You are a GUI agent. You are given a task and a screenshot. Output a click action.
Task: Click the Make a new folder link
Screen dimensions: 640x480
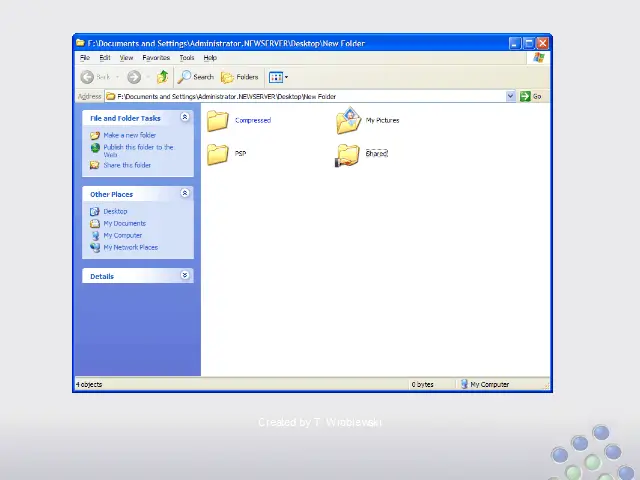tap(130, 135)
